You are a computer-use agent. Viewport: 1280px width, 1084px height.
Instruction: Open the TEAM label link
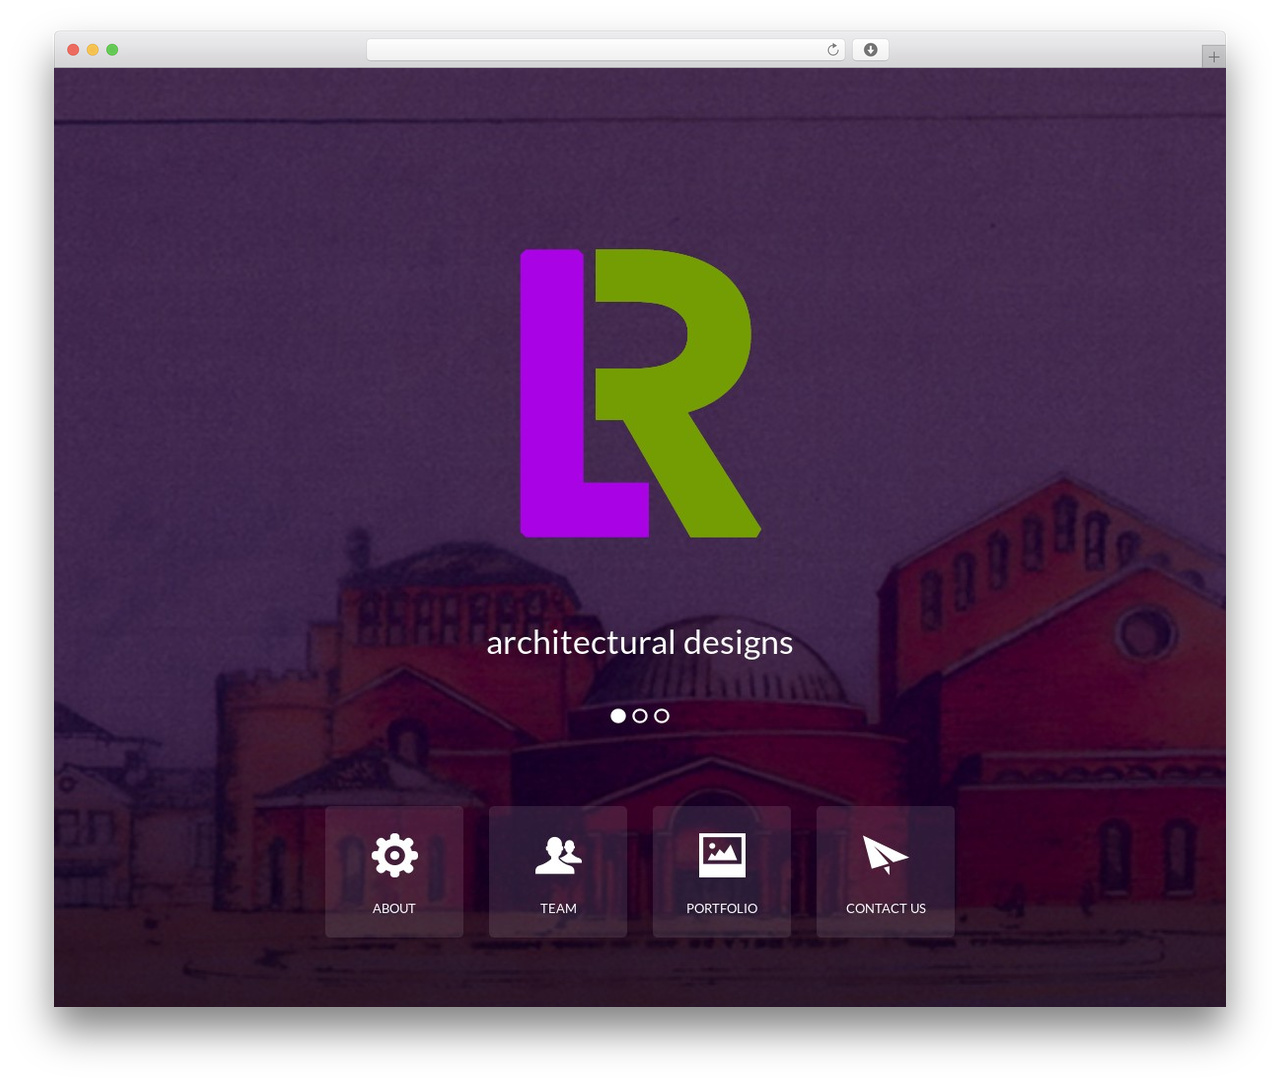point(558,908)
